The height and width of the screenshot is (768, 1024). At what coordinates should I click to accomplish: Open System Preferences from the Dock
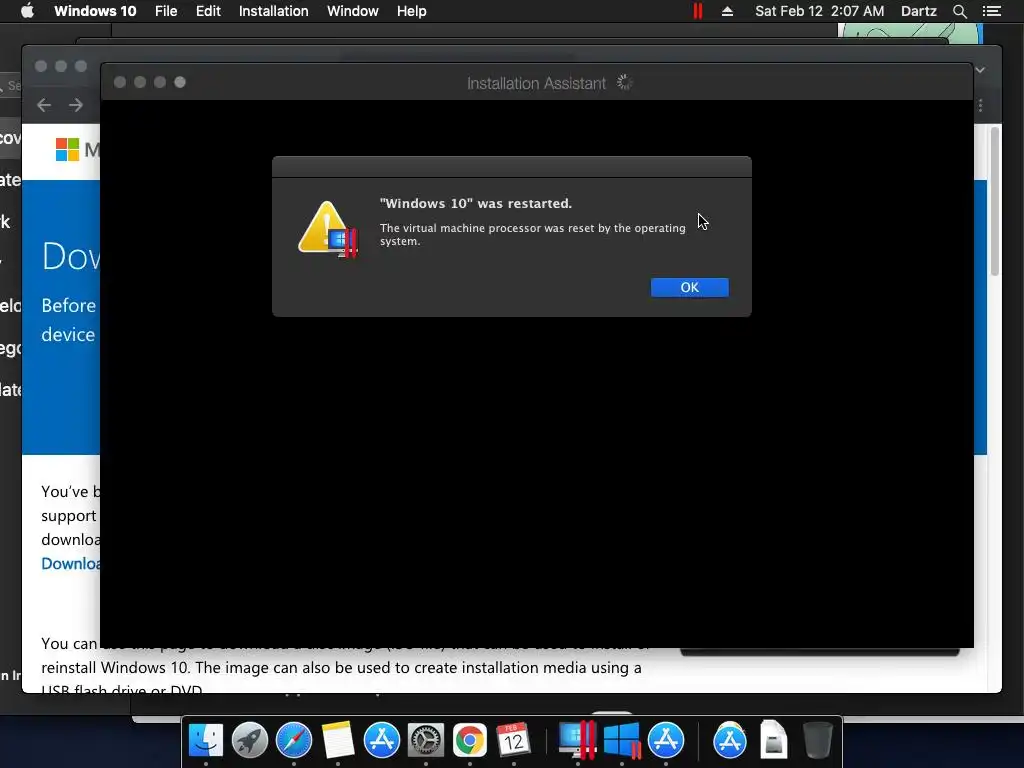tap(426, 740)
